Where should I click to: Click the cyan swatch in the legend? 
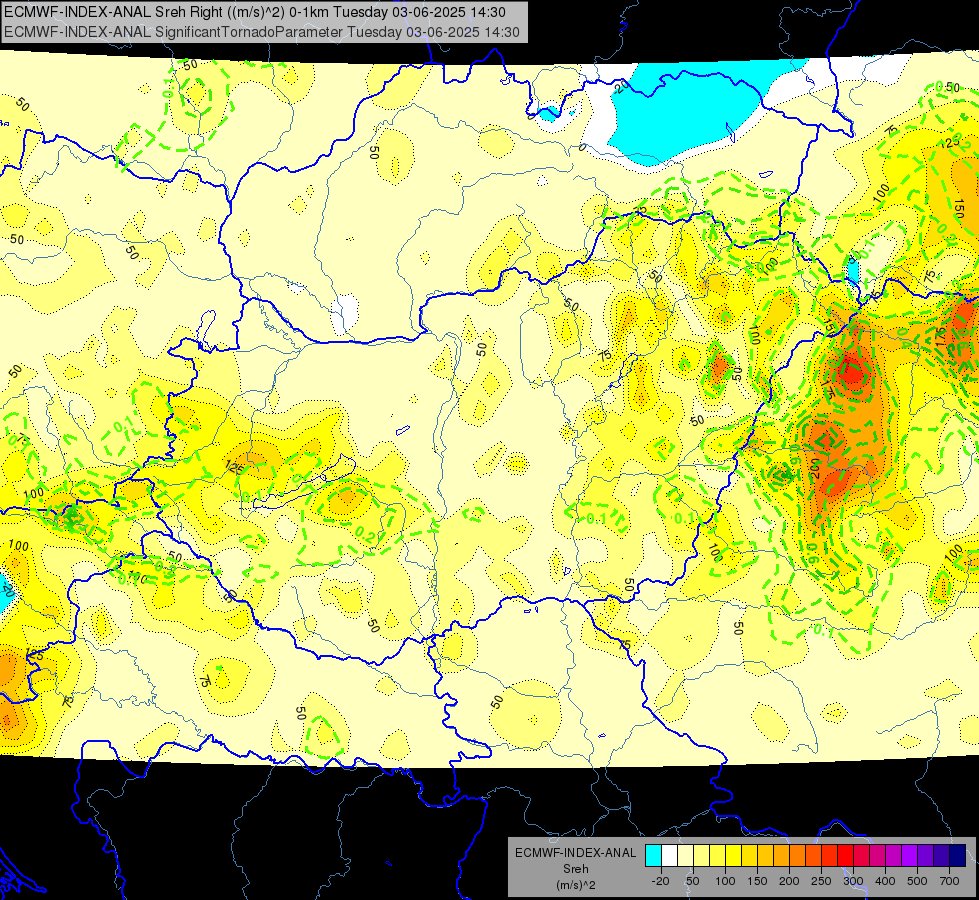654,855
